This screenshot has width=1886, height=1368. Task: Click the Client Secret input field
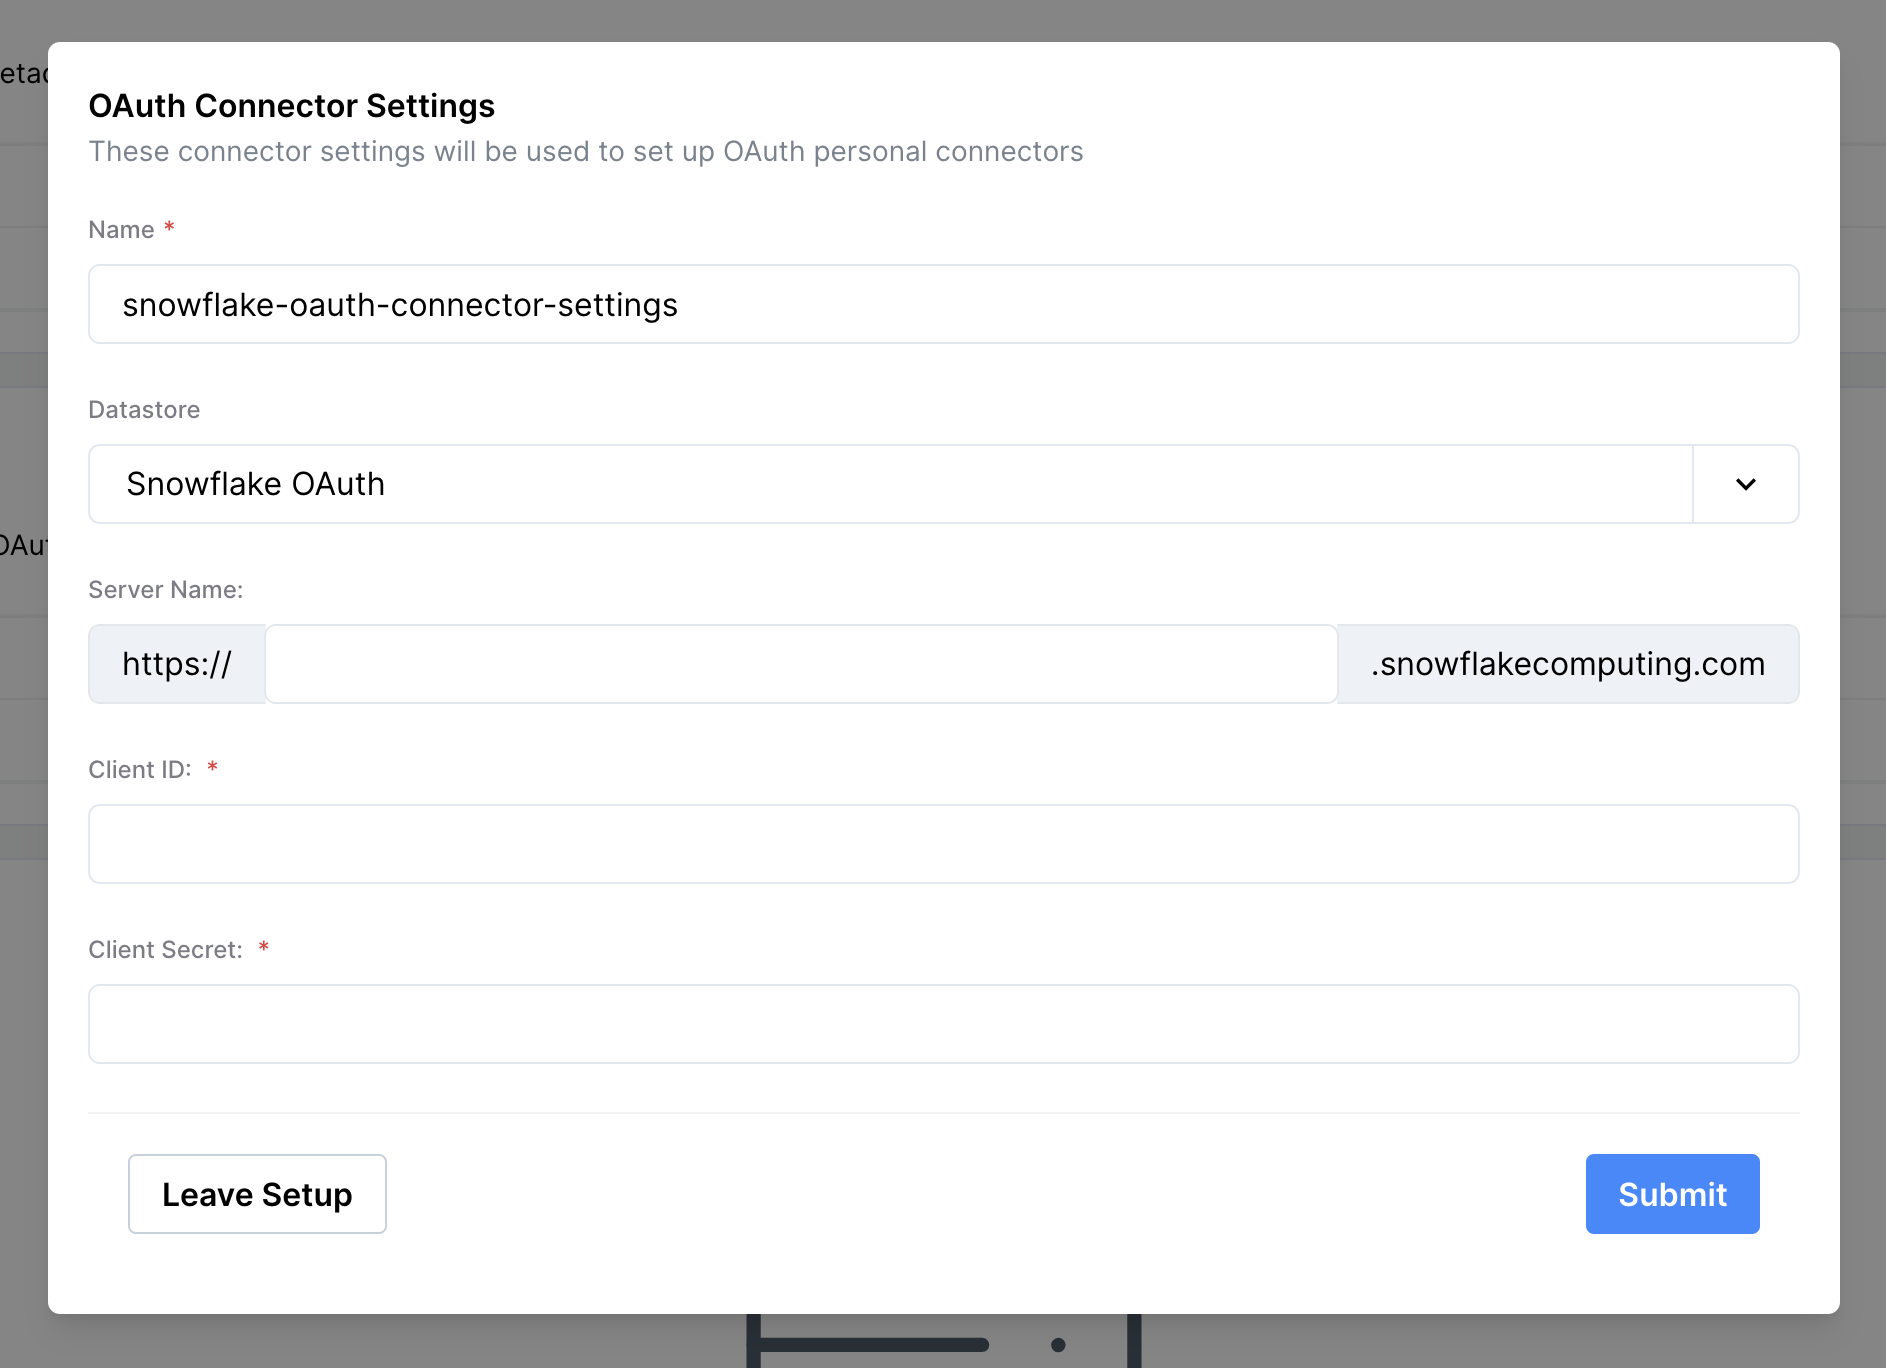point(943,1024)
